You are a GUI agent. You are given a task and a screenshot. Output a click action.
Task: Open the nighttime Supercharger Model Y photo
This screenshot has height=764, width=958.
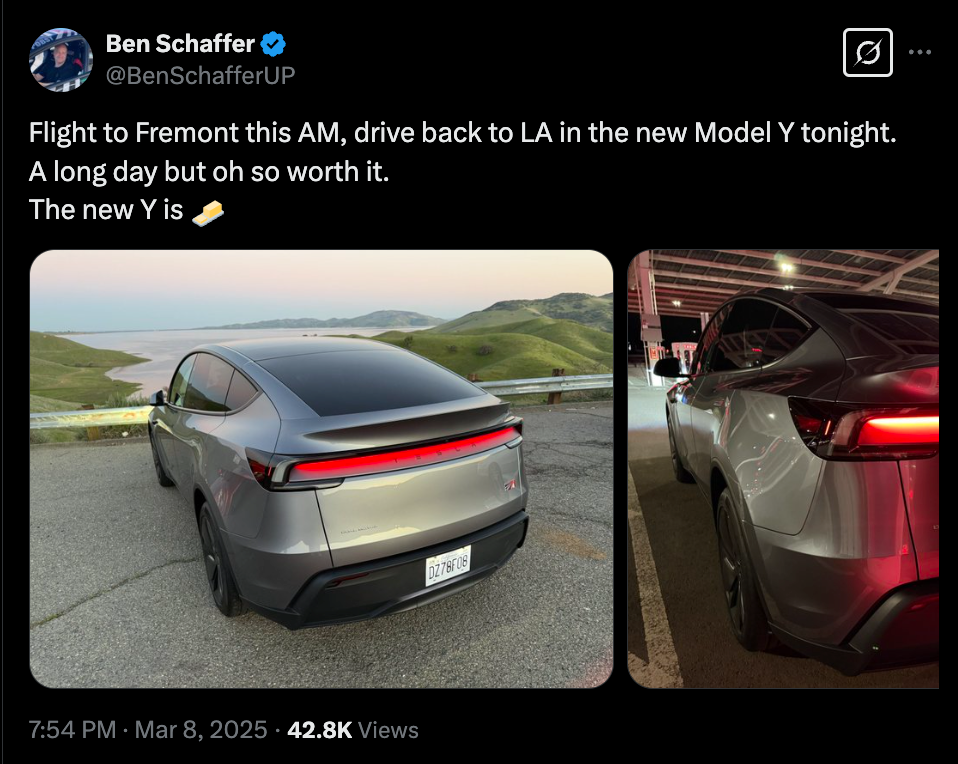click(783, 468)
